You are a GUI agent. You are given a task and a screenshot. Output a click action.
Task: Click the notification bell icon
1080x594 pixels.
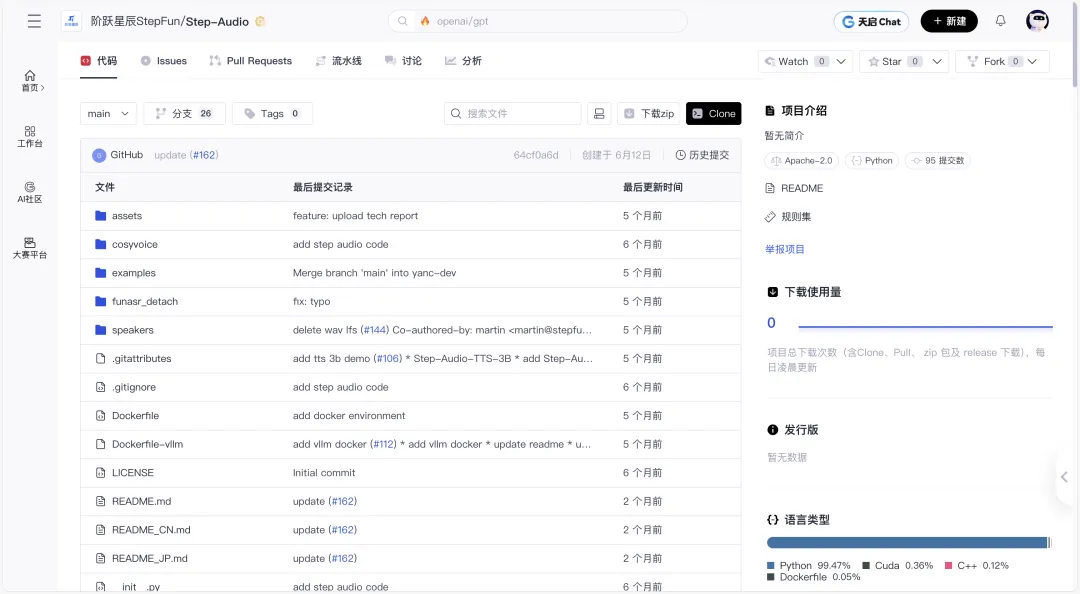click(1000, 21)
